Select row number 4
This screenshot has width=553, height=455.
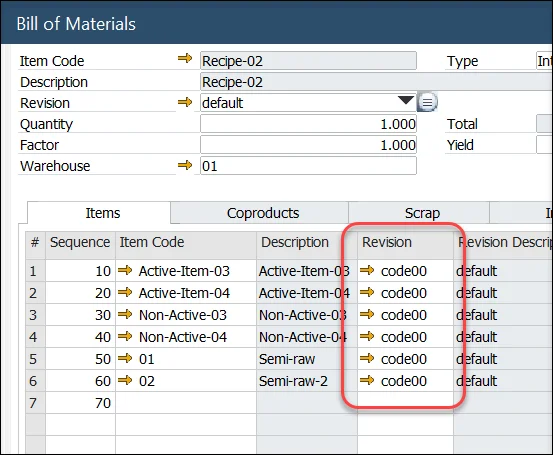click(35, 337)
